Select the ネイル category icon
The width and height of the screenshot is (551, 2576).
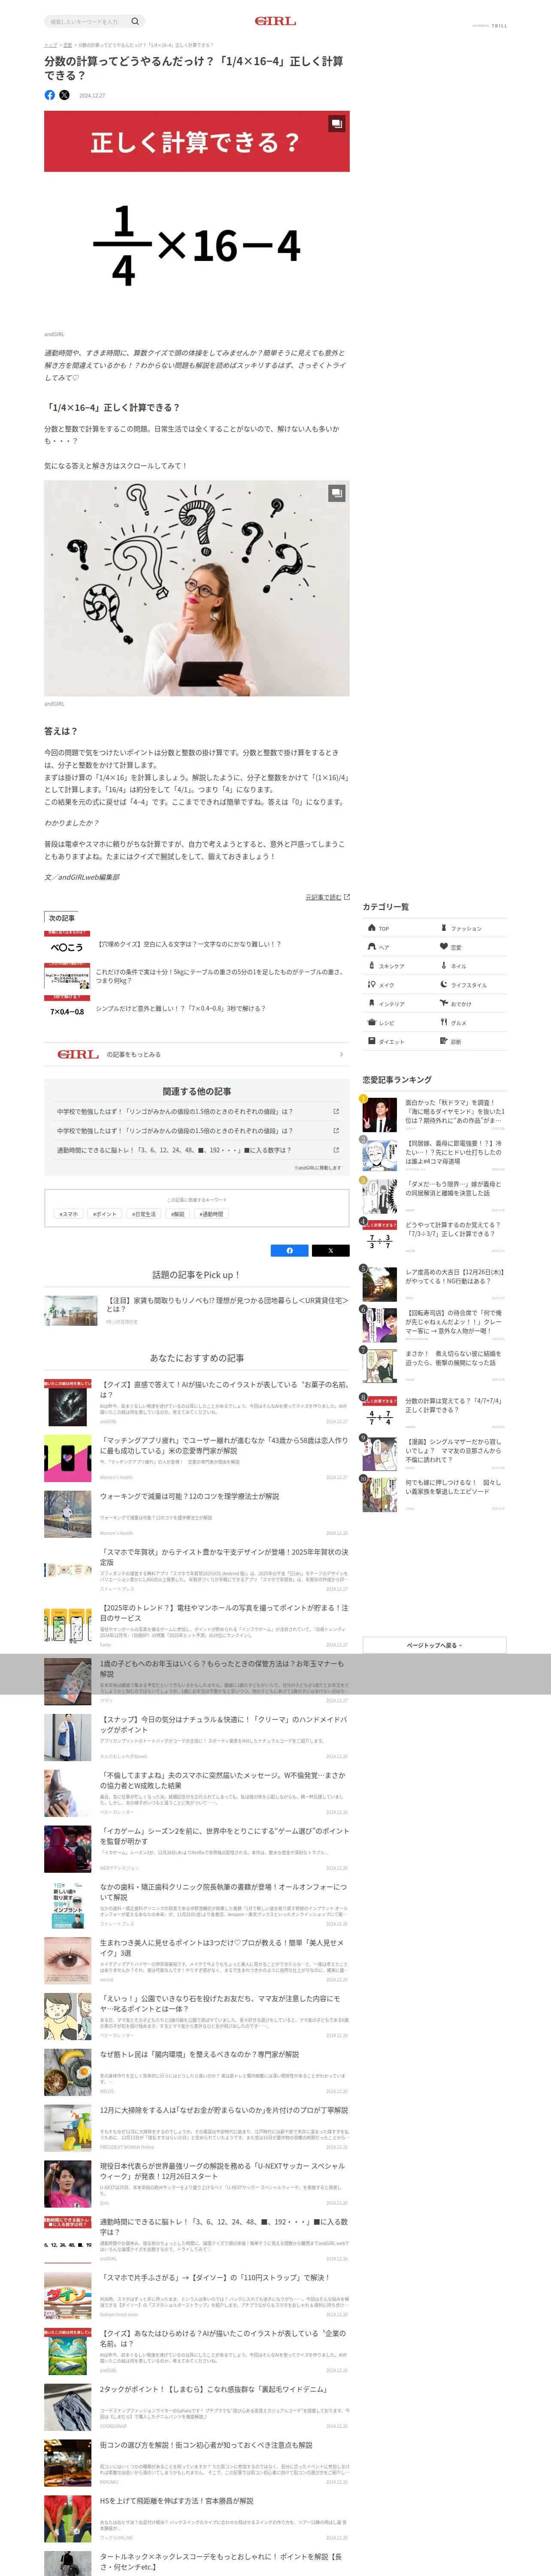(x=444, y=966)
